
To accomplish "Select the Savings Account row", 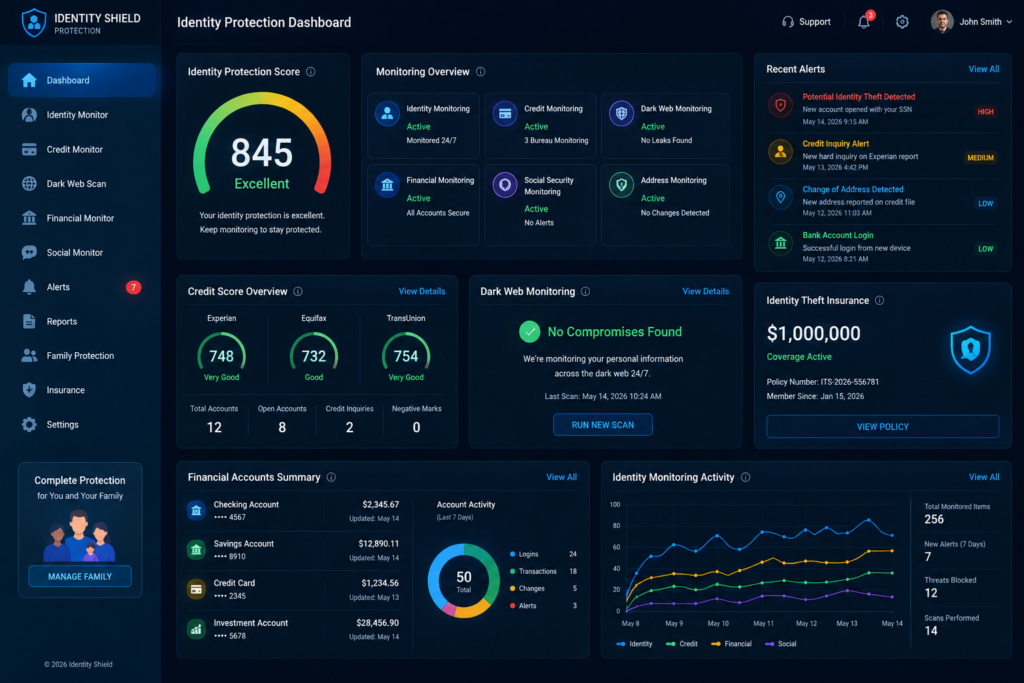I will (x=293, y=550).
